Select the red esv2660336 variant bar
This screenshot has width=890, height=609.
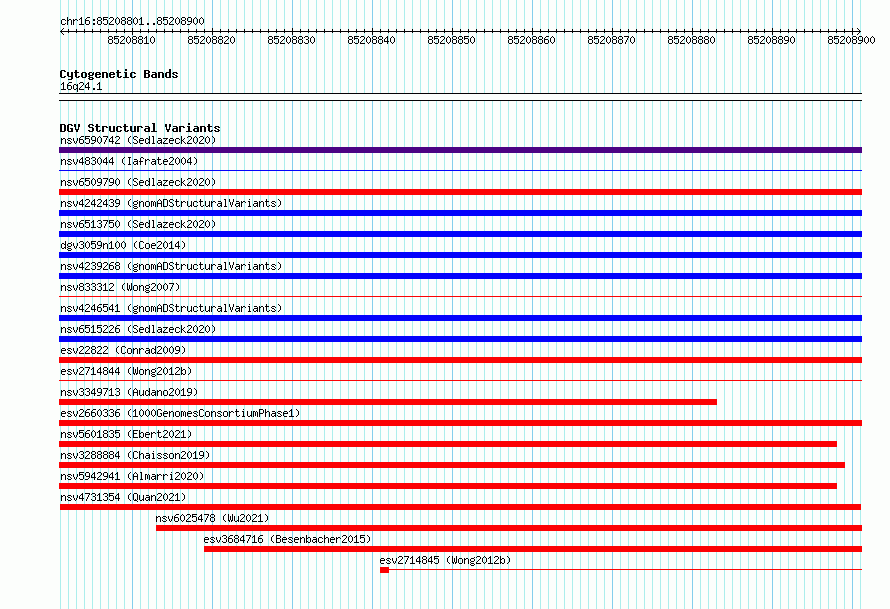coord(460,423)
